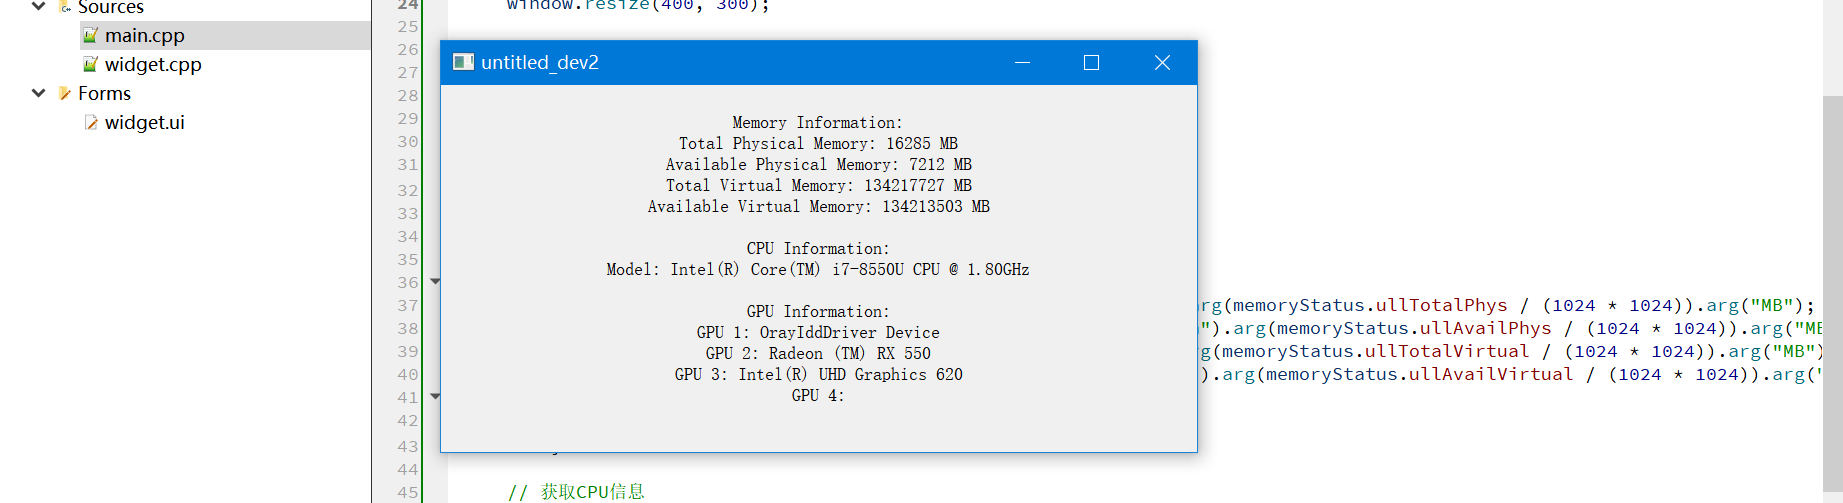
Task: Click the untitled_dev2 window app icon
Action: pyautogui.click(x=463, y=62)
